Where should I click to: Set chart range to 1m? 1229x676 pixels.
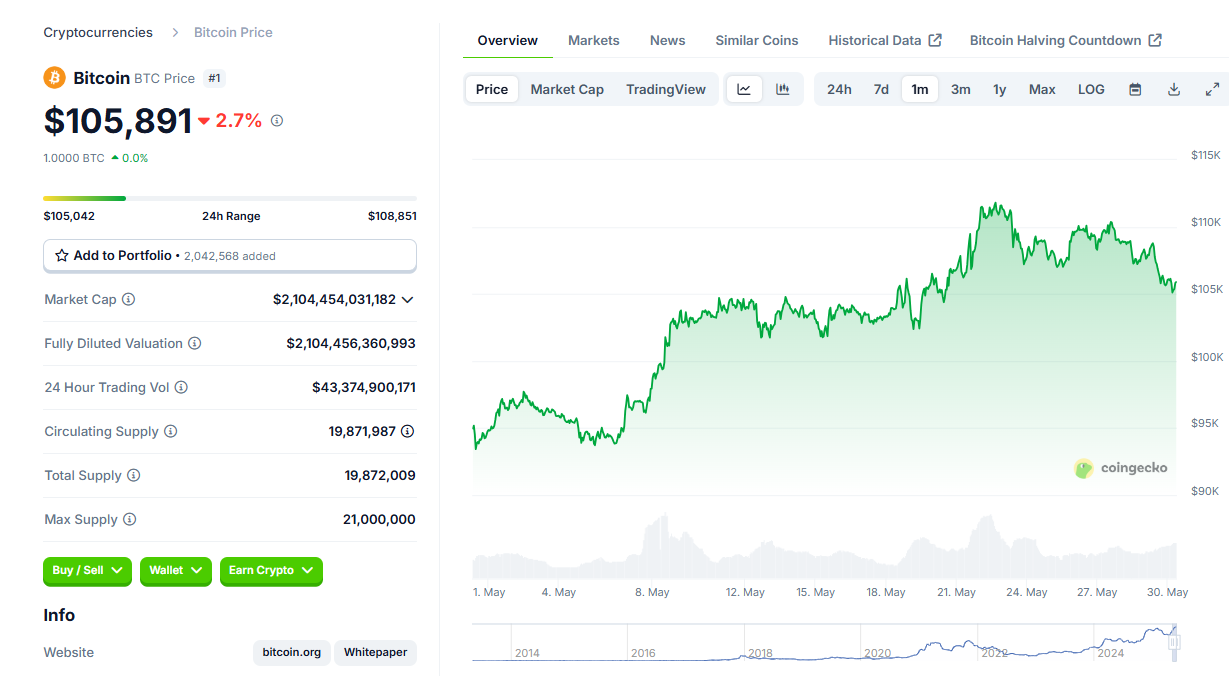920,89
